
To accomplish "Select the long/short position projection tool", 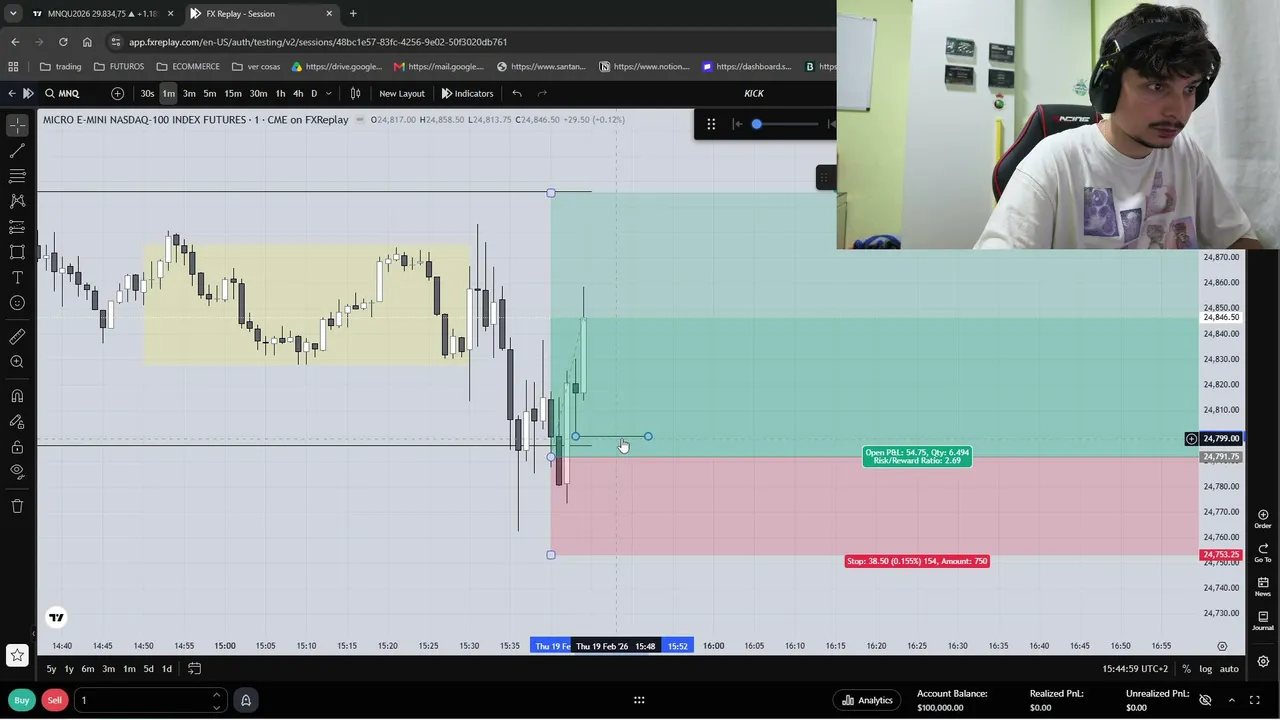I will (x=17, y=227).
